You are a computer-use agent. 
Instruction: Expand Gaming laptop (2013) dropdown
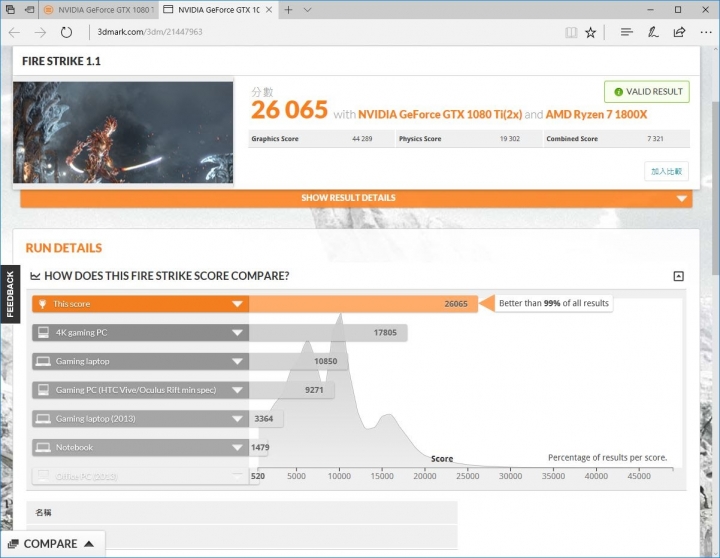pos(237,419)
